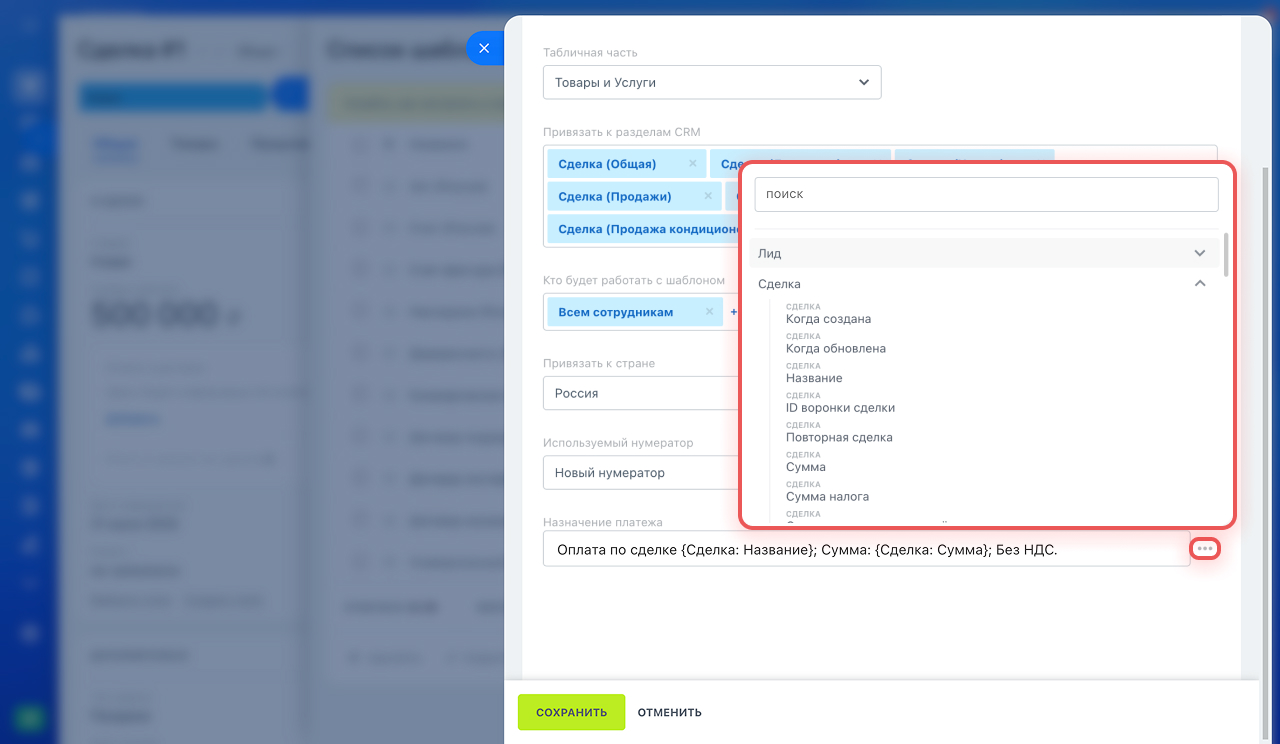Pick ID воронки сделки field
Screen dimensions: 1280x744
coord(840,408)
